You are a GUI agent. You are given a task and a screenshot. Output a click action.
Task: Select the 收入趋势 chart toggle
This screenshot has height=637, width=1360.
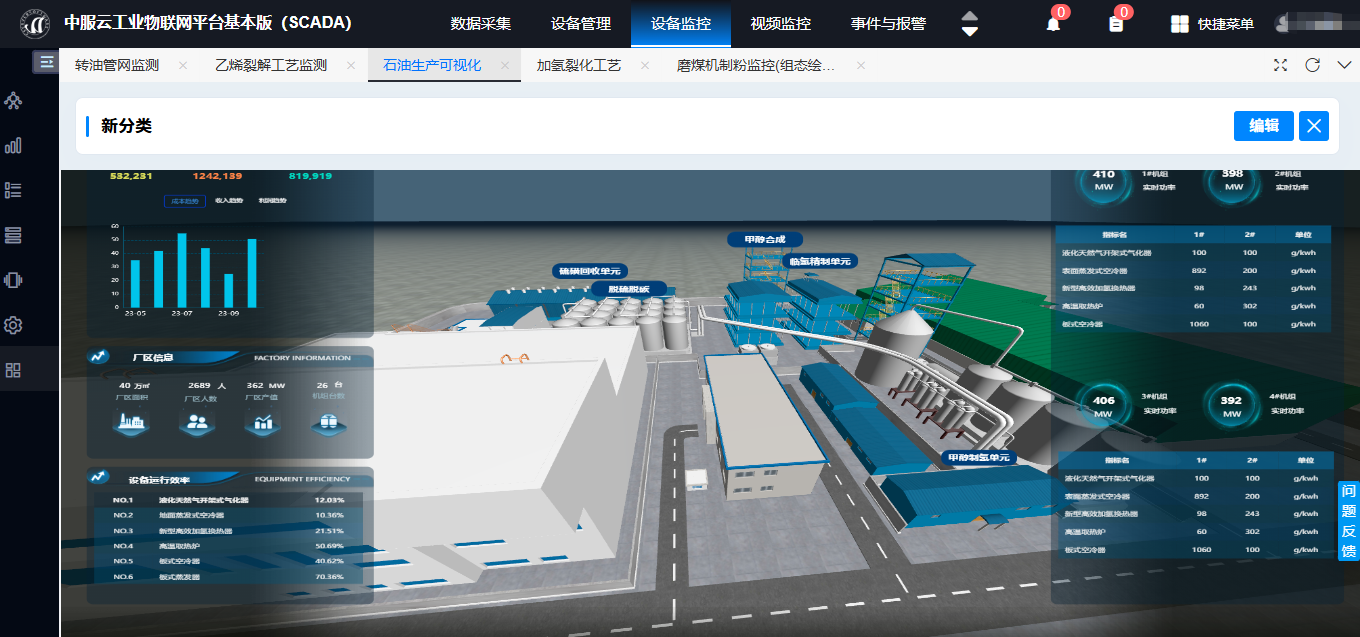(229, 201)
